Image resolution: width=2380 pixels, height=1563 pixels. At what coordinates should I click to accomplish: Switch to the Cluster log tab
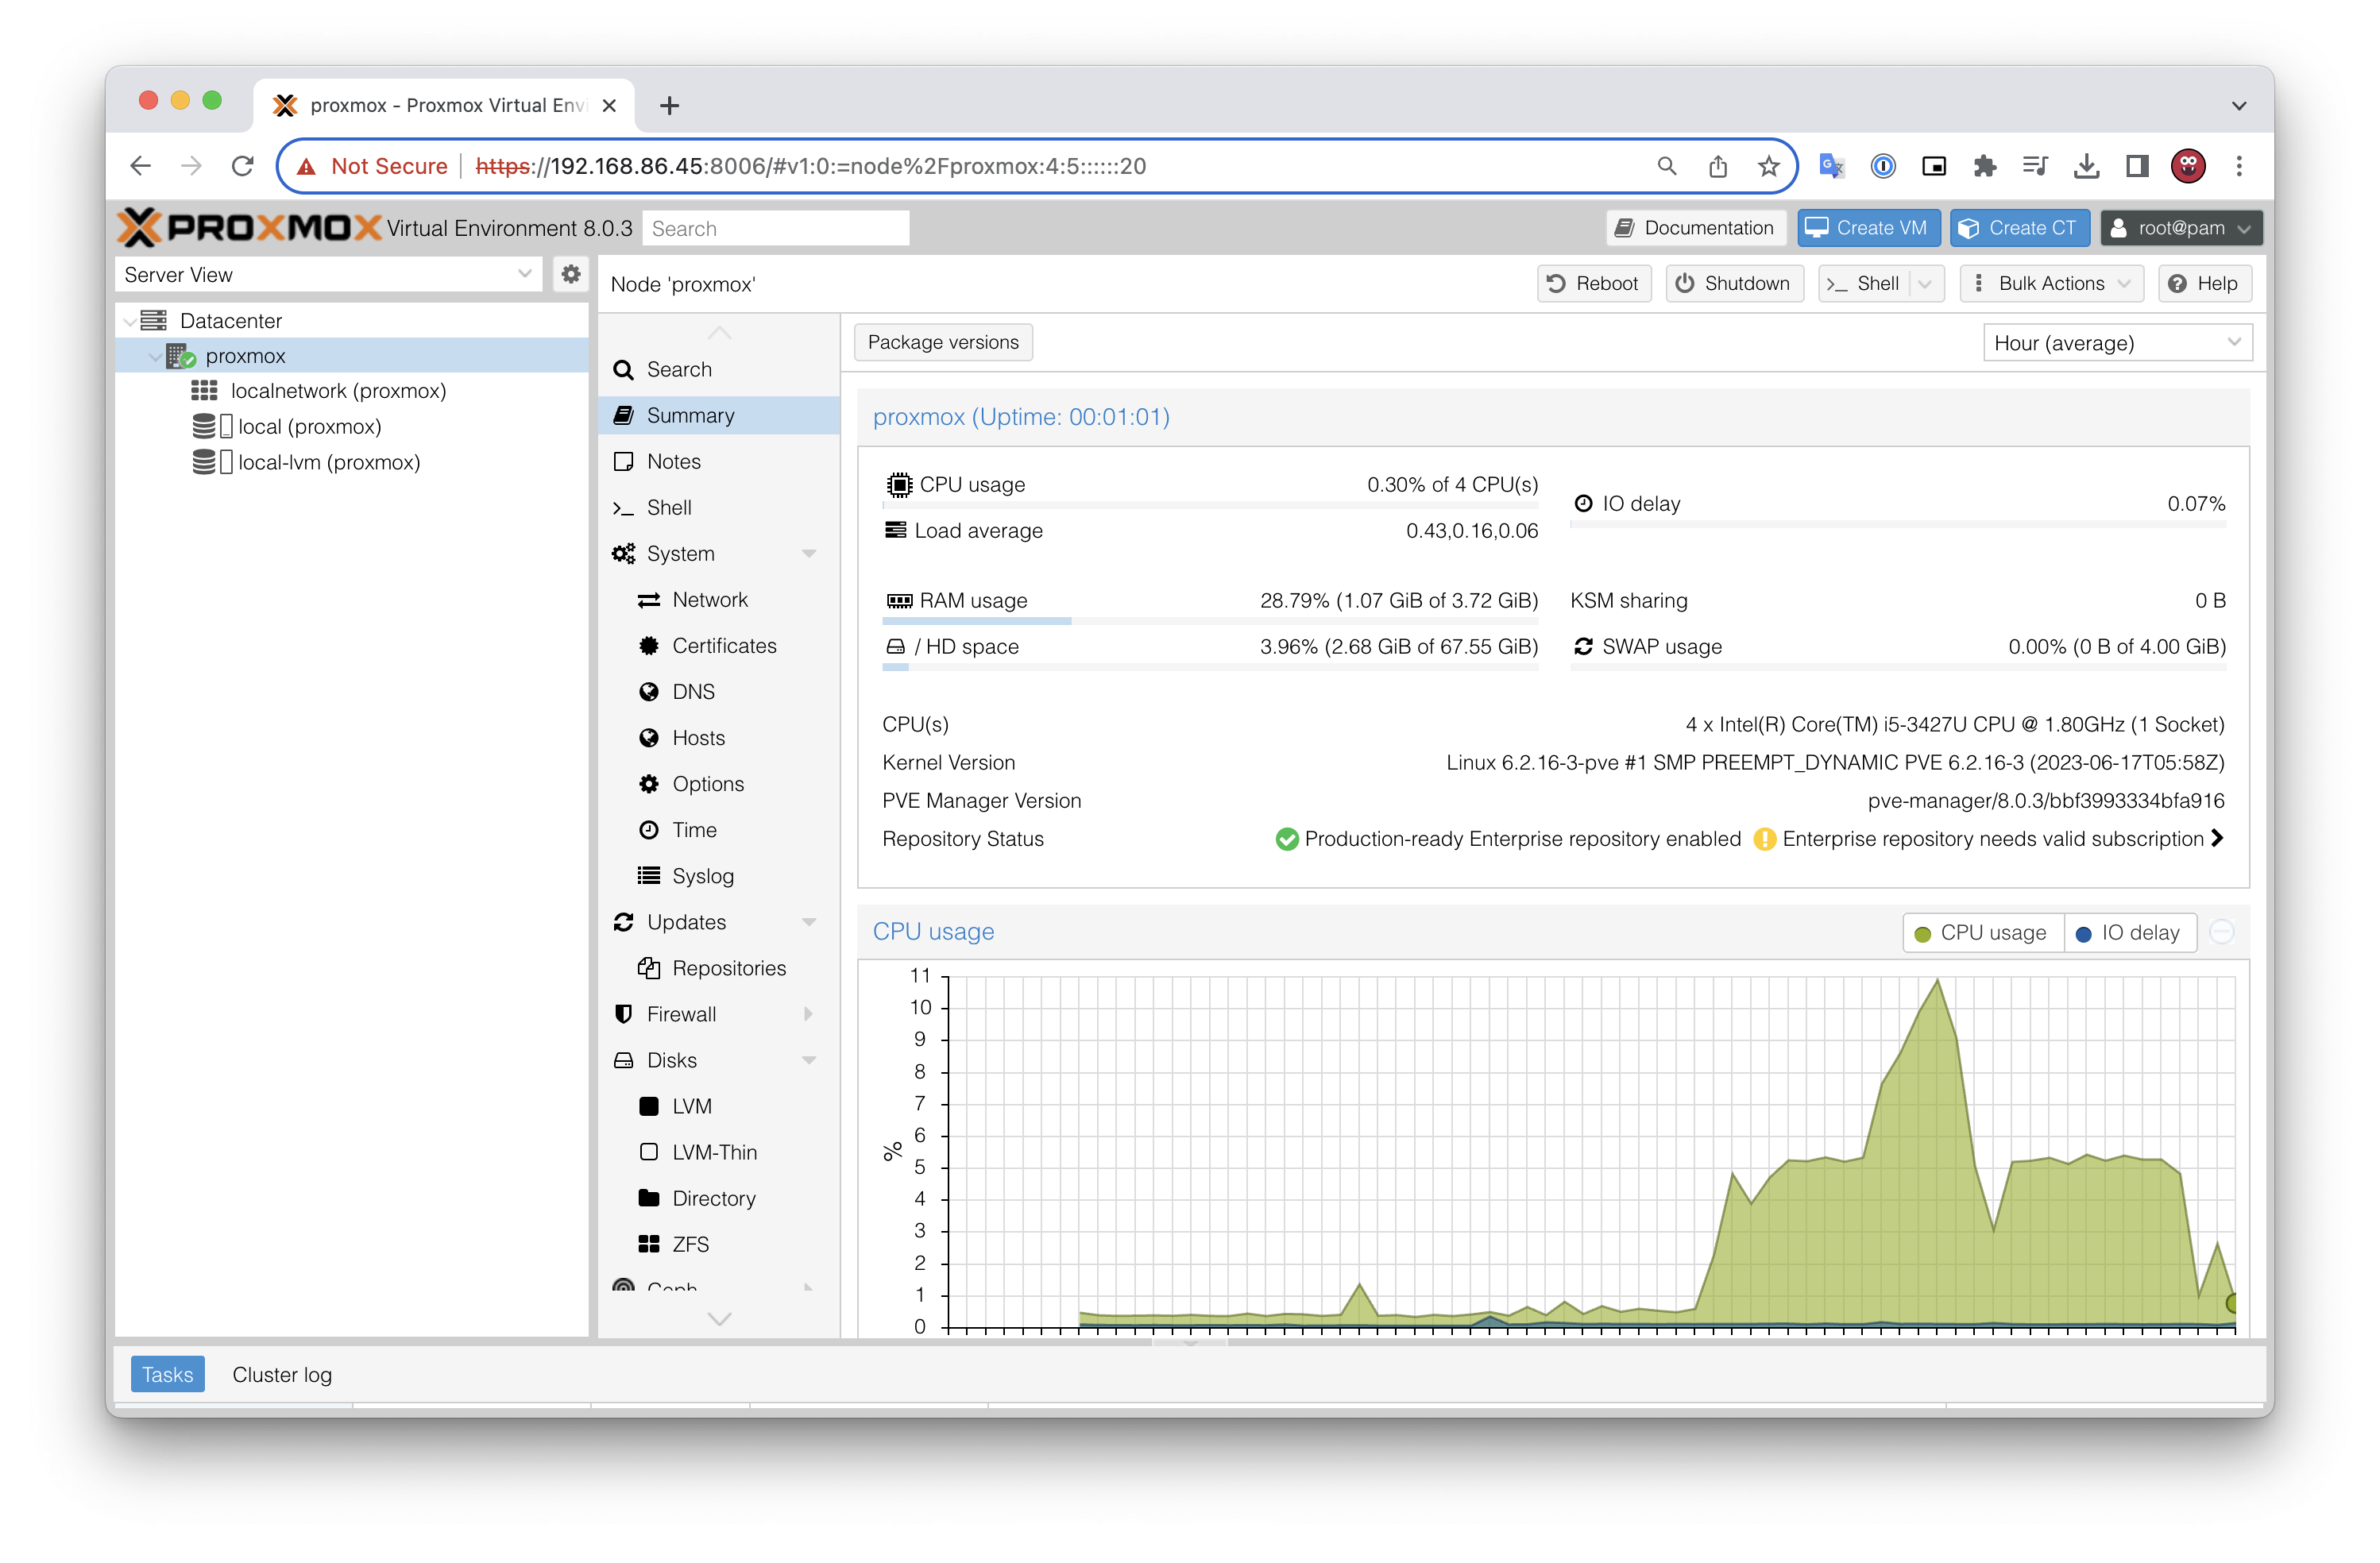pyautogui.click(x=282, y=1374)
